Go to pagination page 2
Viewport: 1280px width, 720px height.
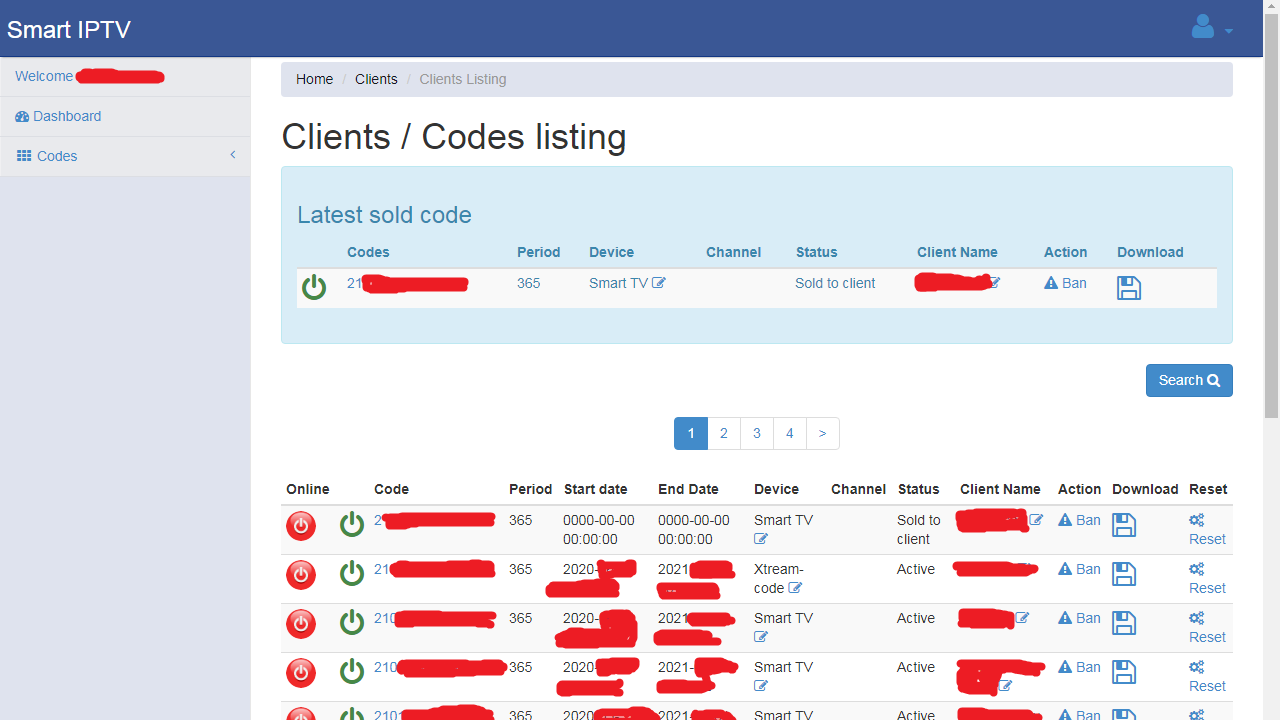tap(724, 433)
